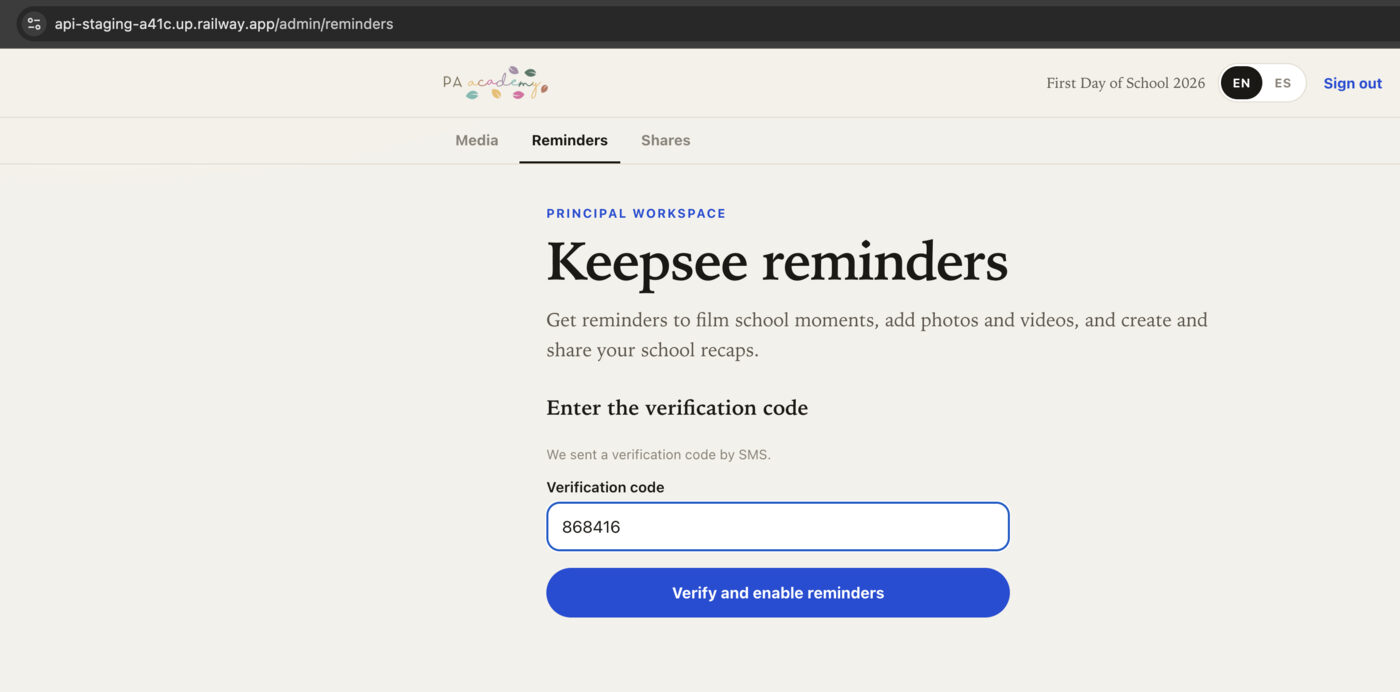Image resolution: width=1400 pixels, height=692 pixels.
Task: Switch language to ES
Action: pyautogui.click(x=1283, y=83)
